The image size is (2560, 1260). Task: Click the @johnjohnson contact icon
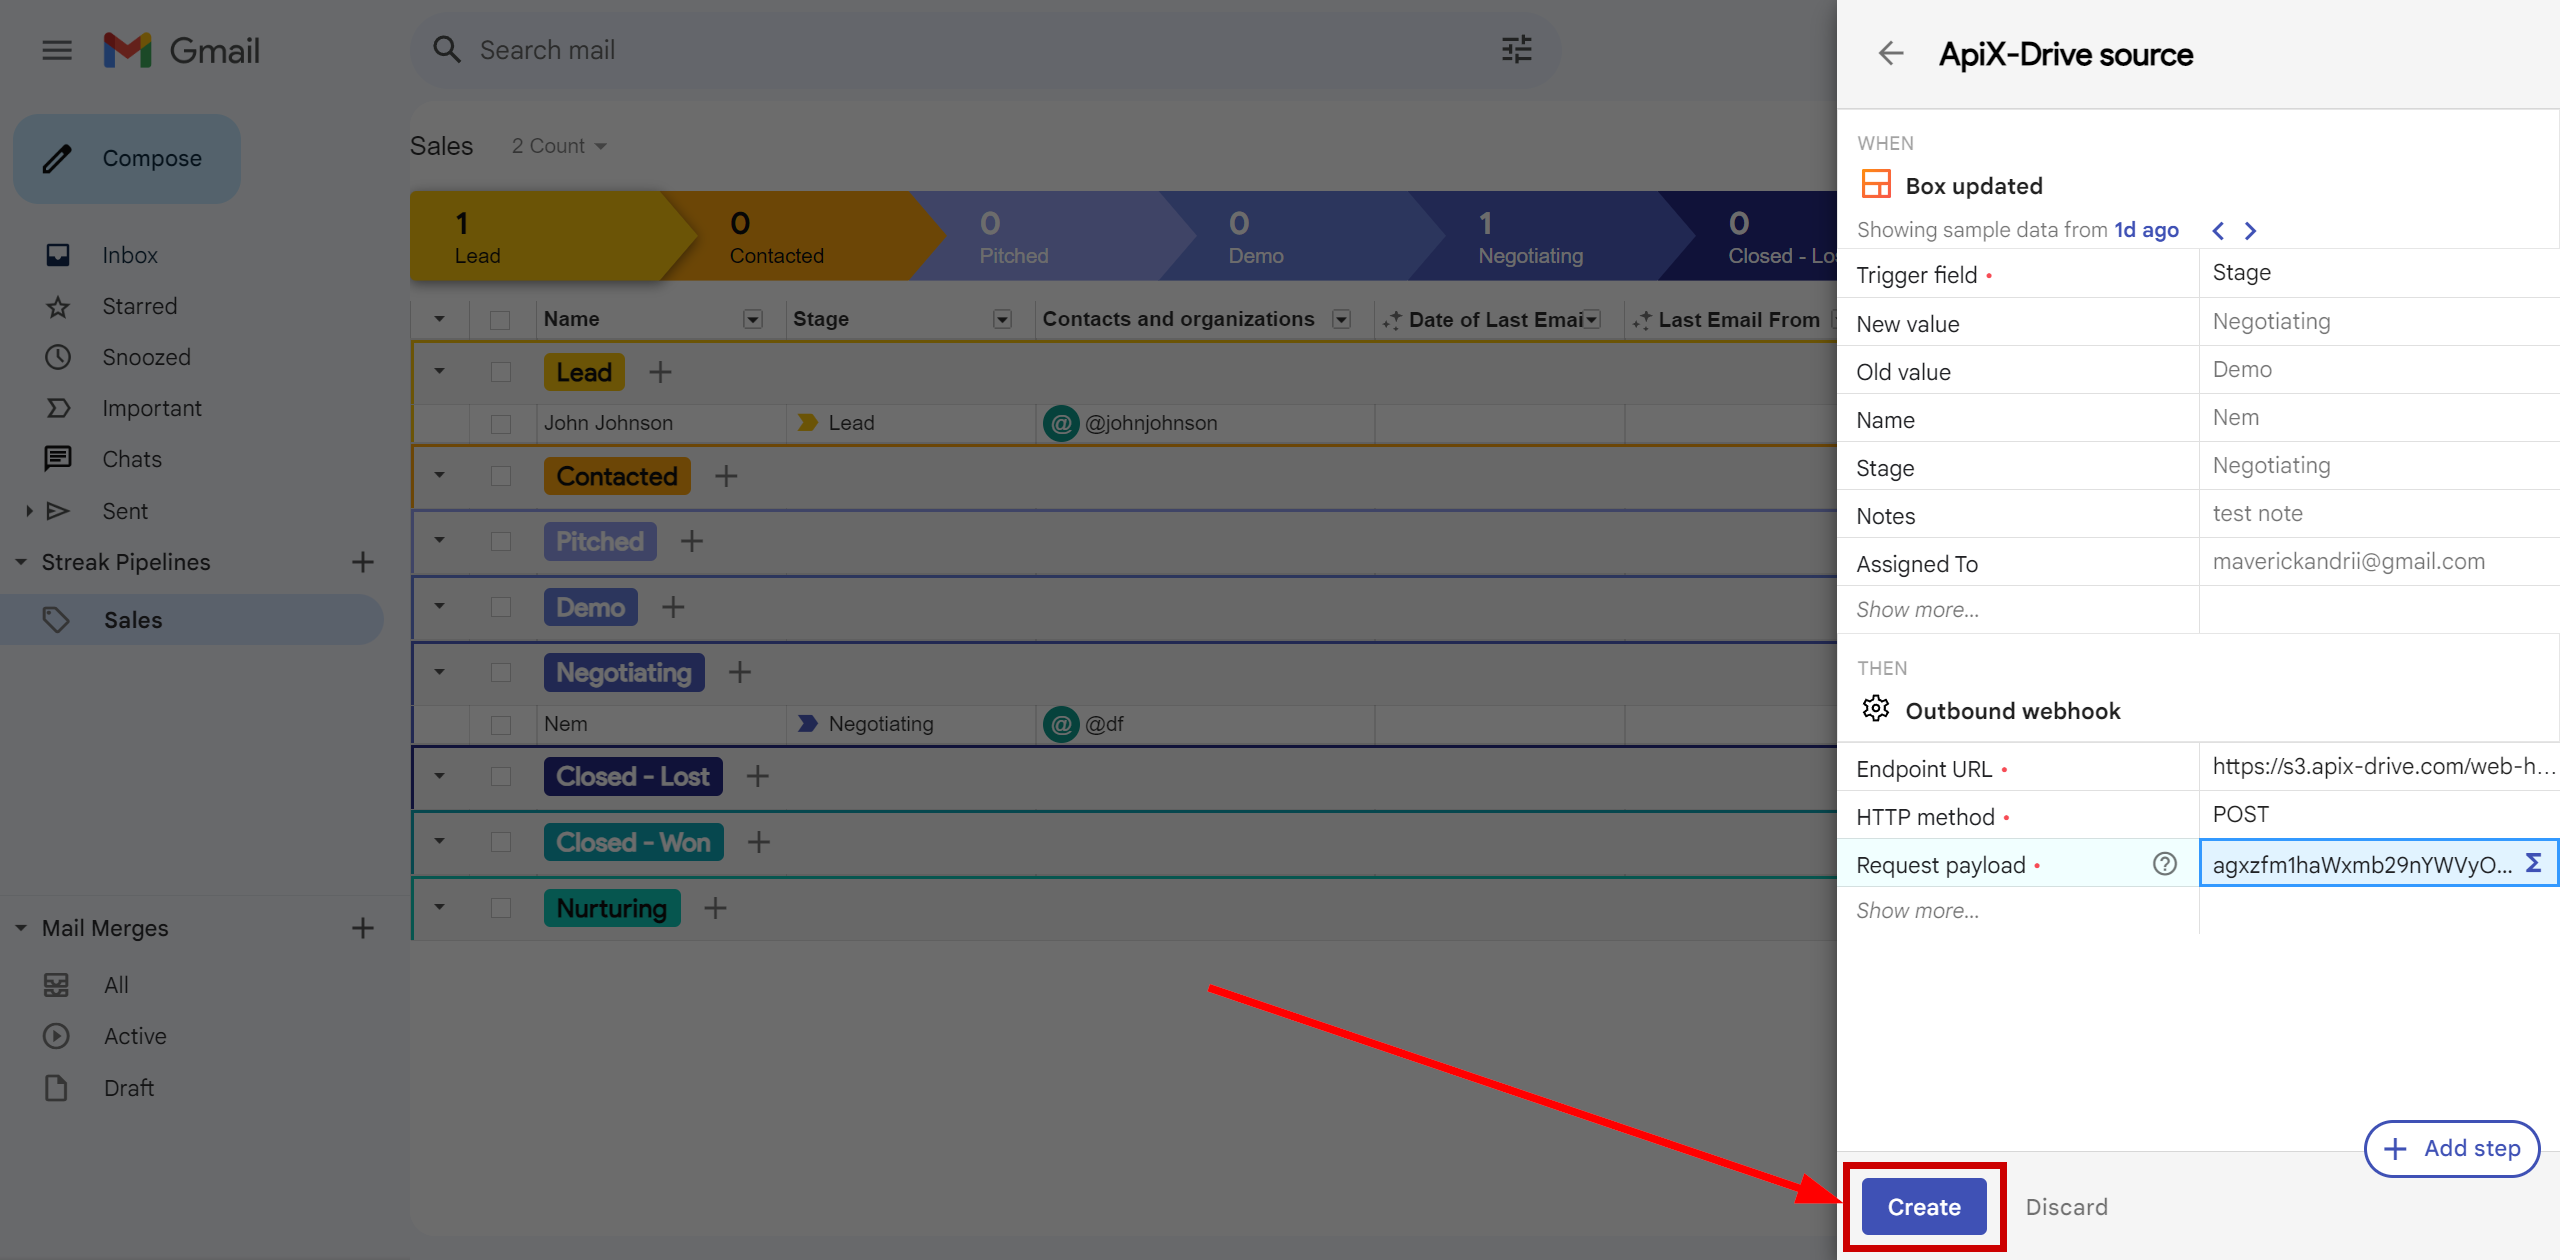[x=1061, y=423]
